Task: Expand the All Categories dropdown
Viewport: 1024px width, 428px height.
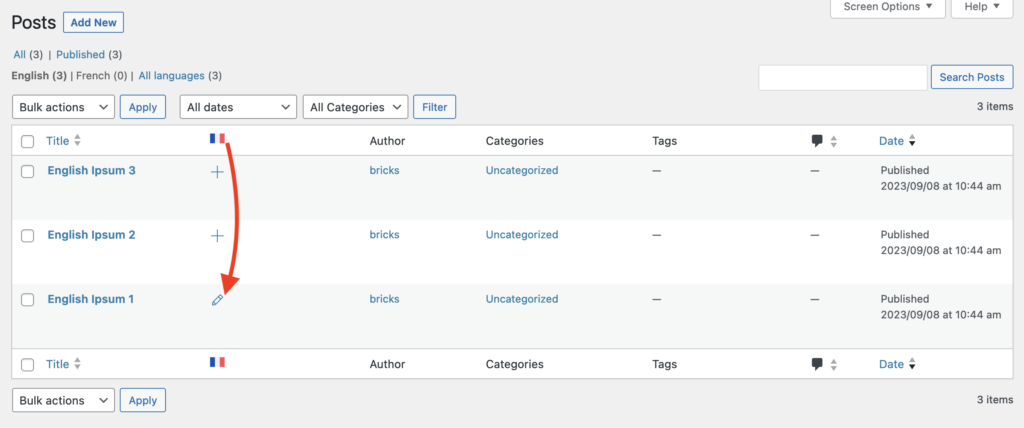Action: (356, 107)
